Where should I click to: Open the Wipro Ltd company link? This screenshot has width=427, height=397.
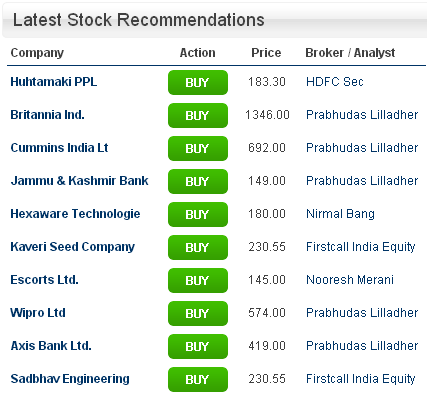[38, 313]
